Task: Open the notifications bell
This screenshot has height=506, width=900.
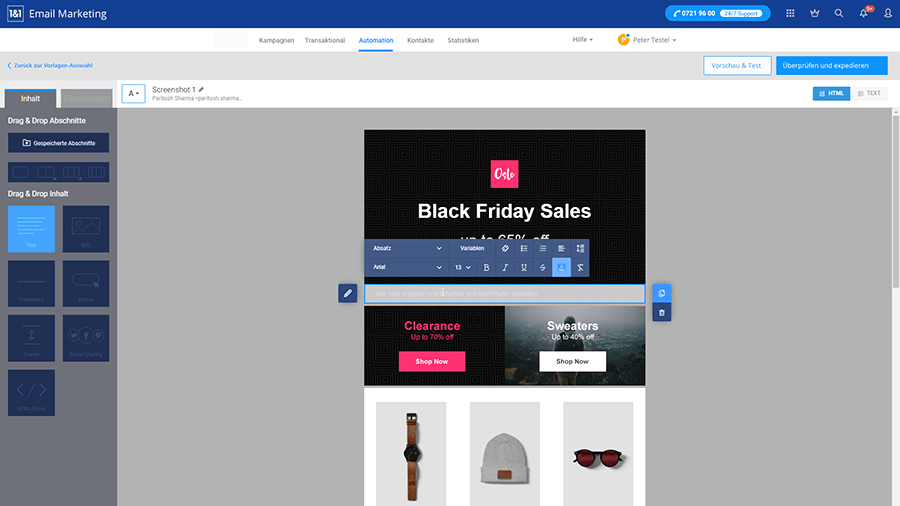Action: [x=864, y=14]
